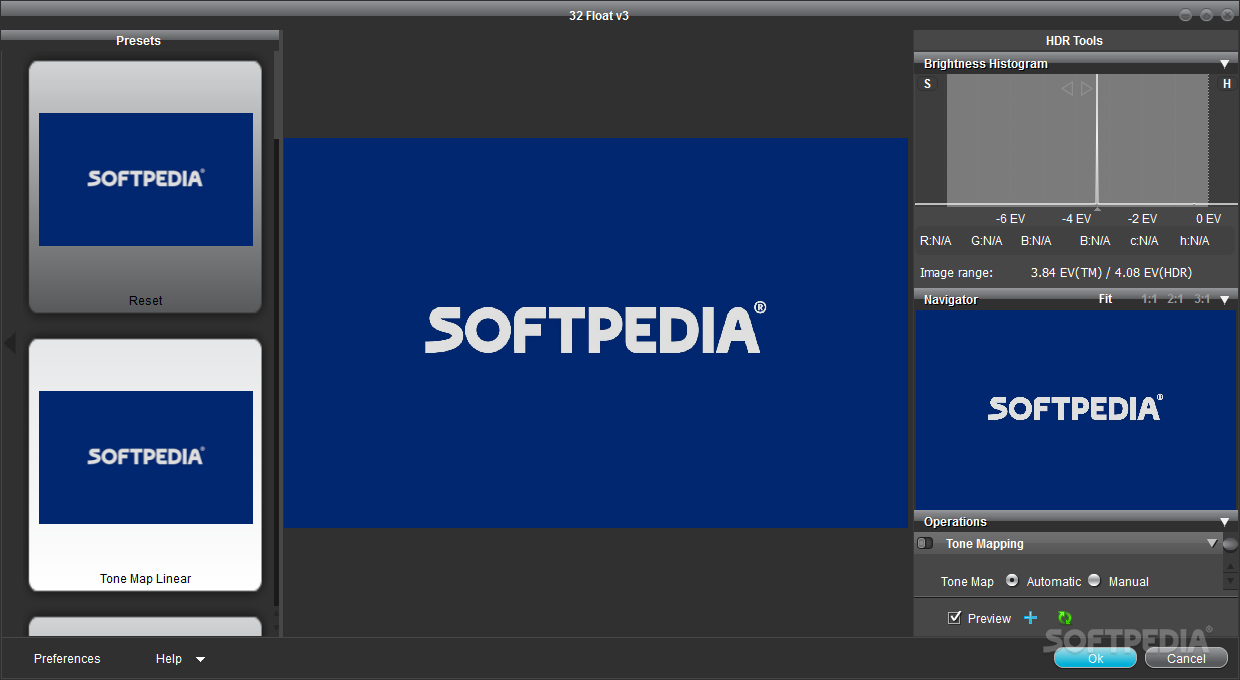Click the operations list down arrow
Screen dimensions: 1240x680
click(x=1230, y=582)
